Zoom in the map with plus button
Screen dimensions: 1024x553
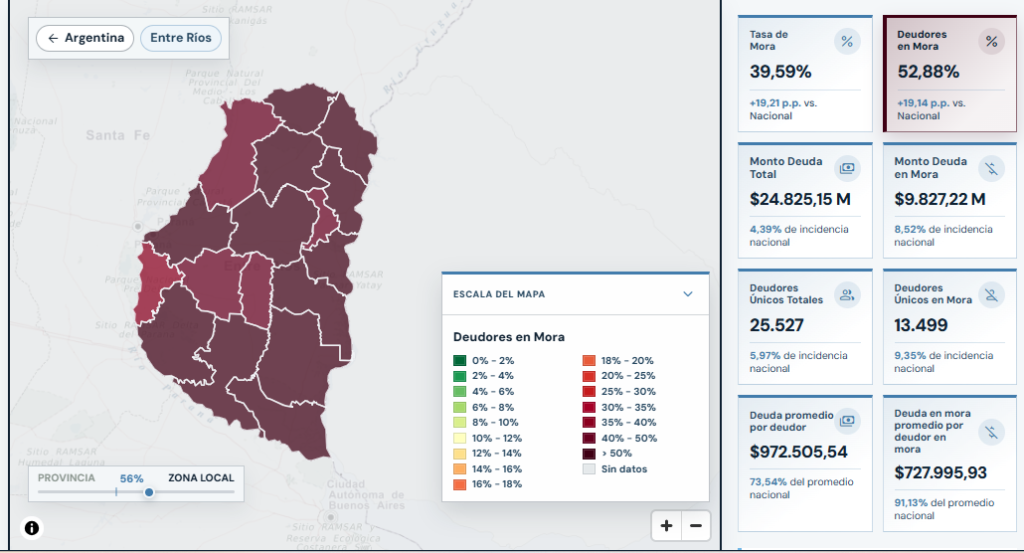pyautogui.click(x=666, y=526)
